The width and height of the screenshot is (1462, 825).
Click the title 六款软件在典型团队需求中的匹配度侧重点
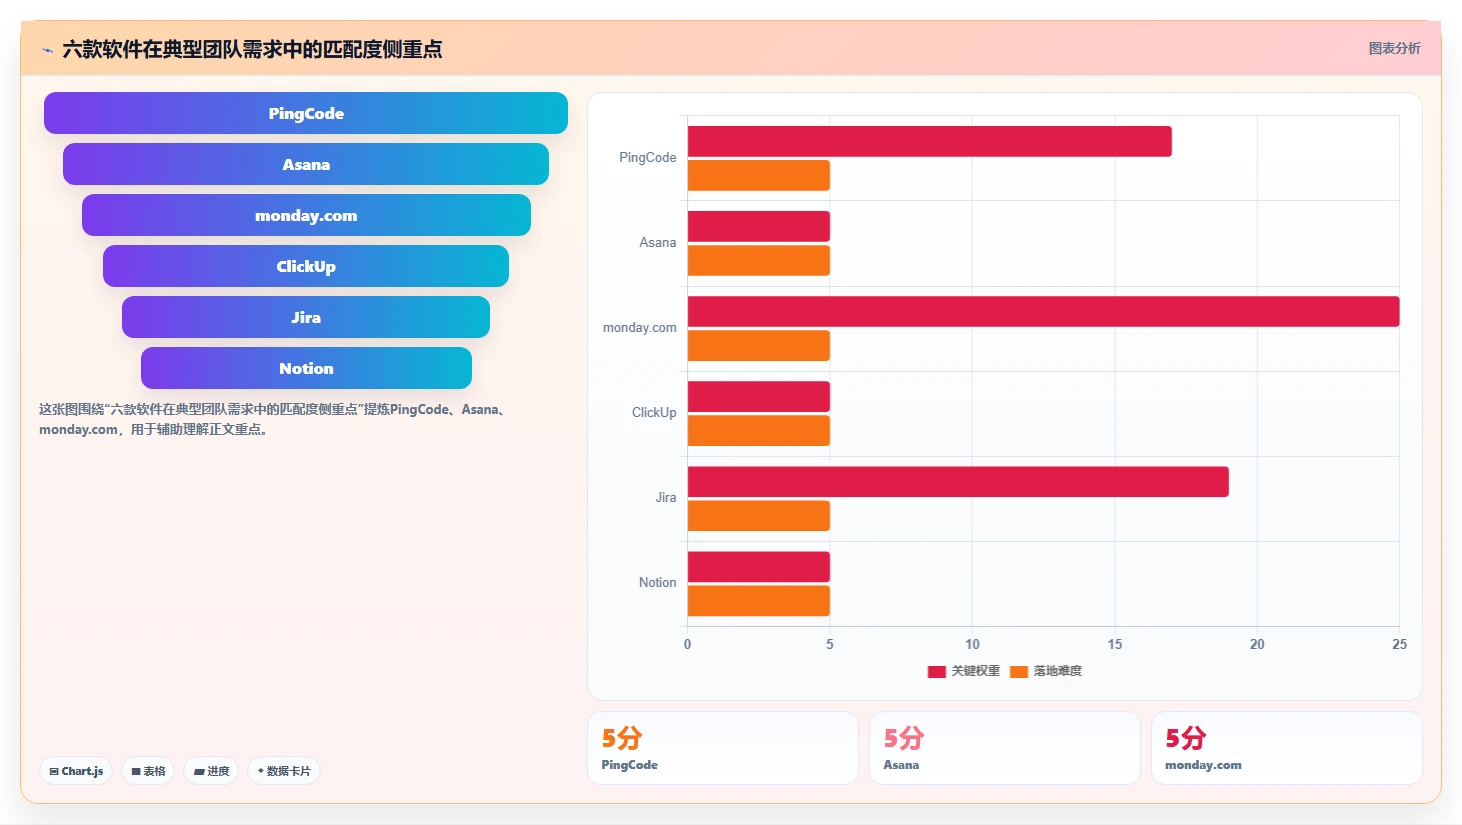point(252,49)
